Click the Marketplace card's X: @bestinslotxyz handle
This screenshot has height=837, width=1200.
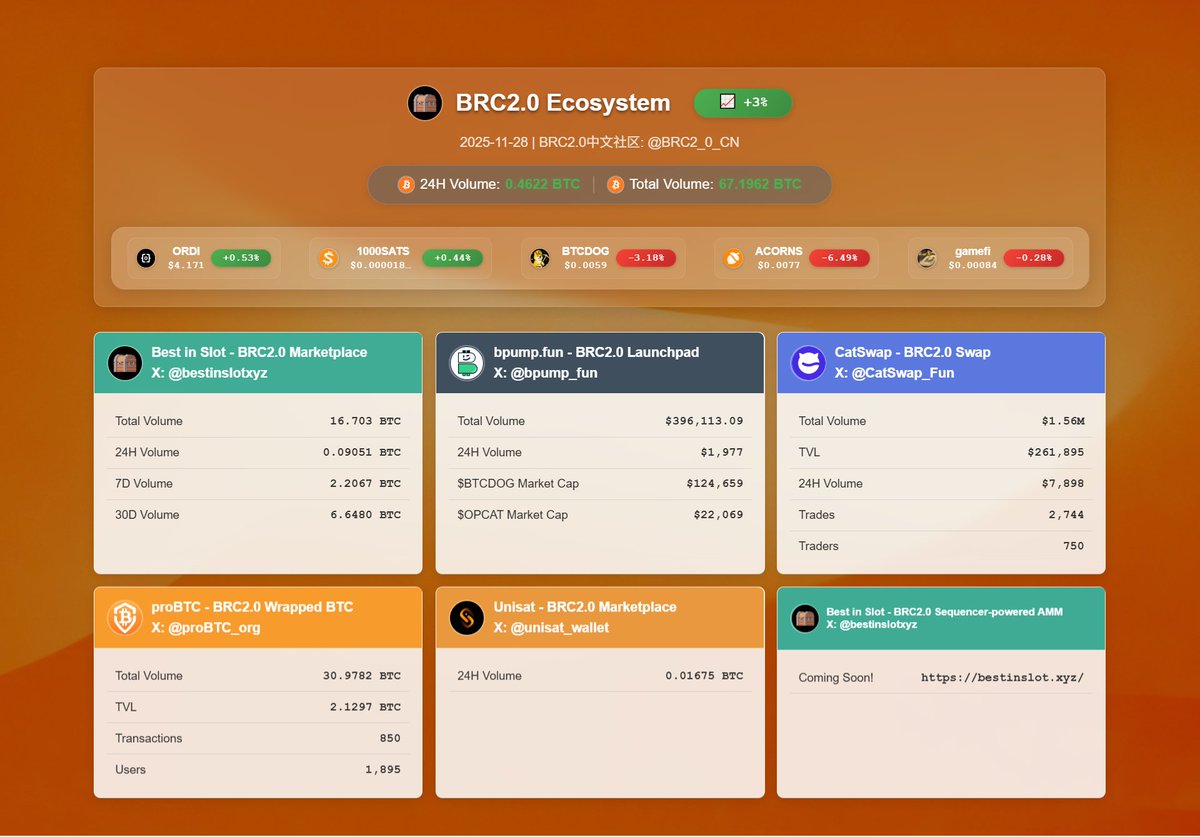[x=210, y=373]
